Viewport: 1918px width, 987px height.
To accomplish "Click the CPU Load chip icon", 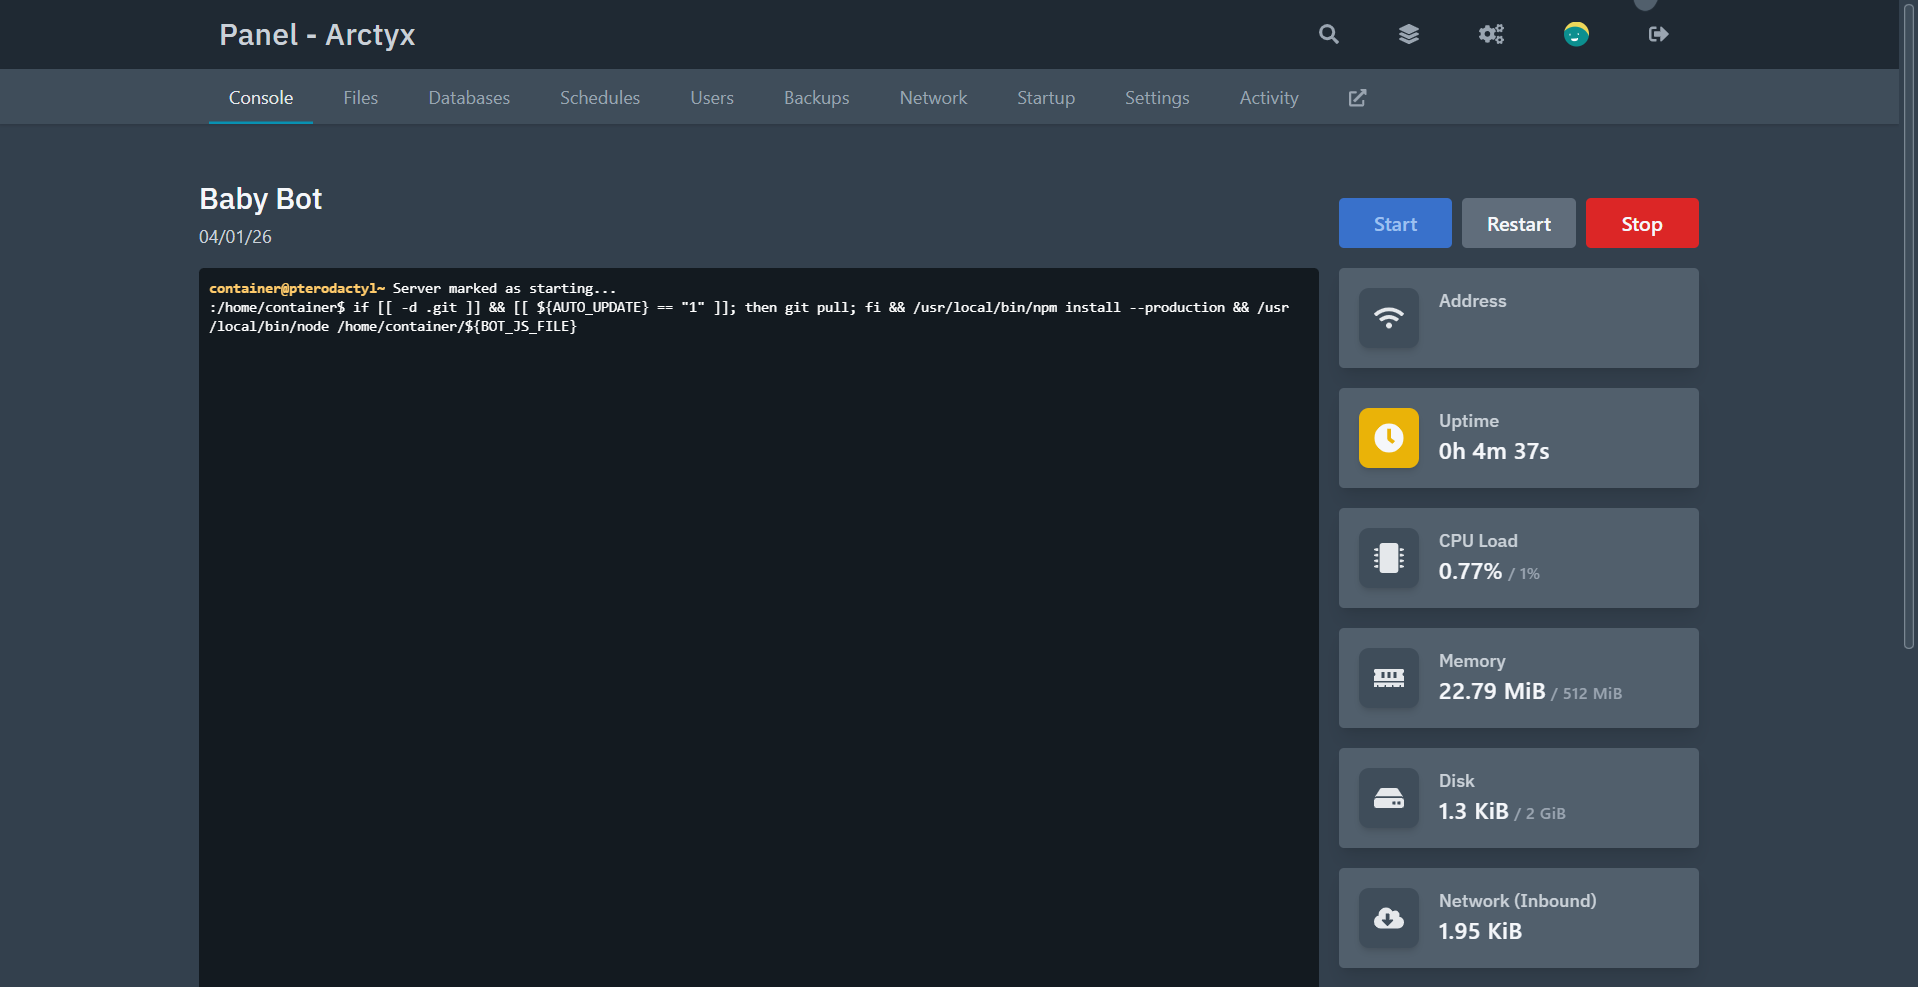I will [1388, 558].
